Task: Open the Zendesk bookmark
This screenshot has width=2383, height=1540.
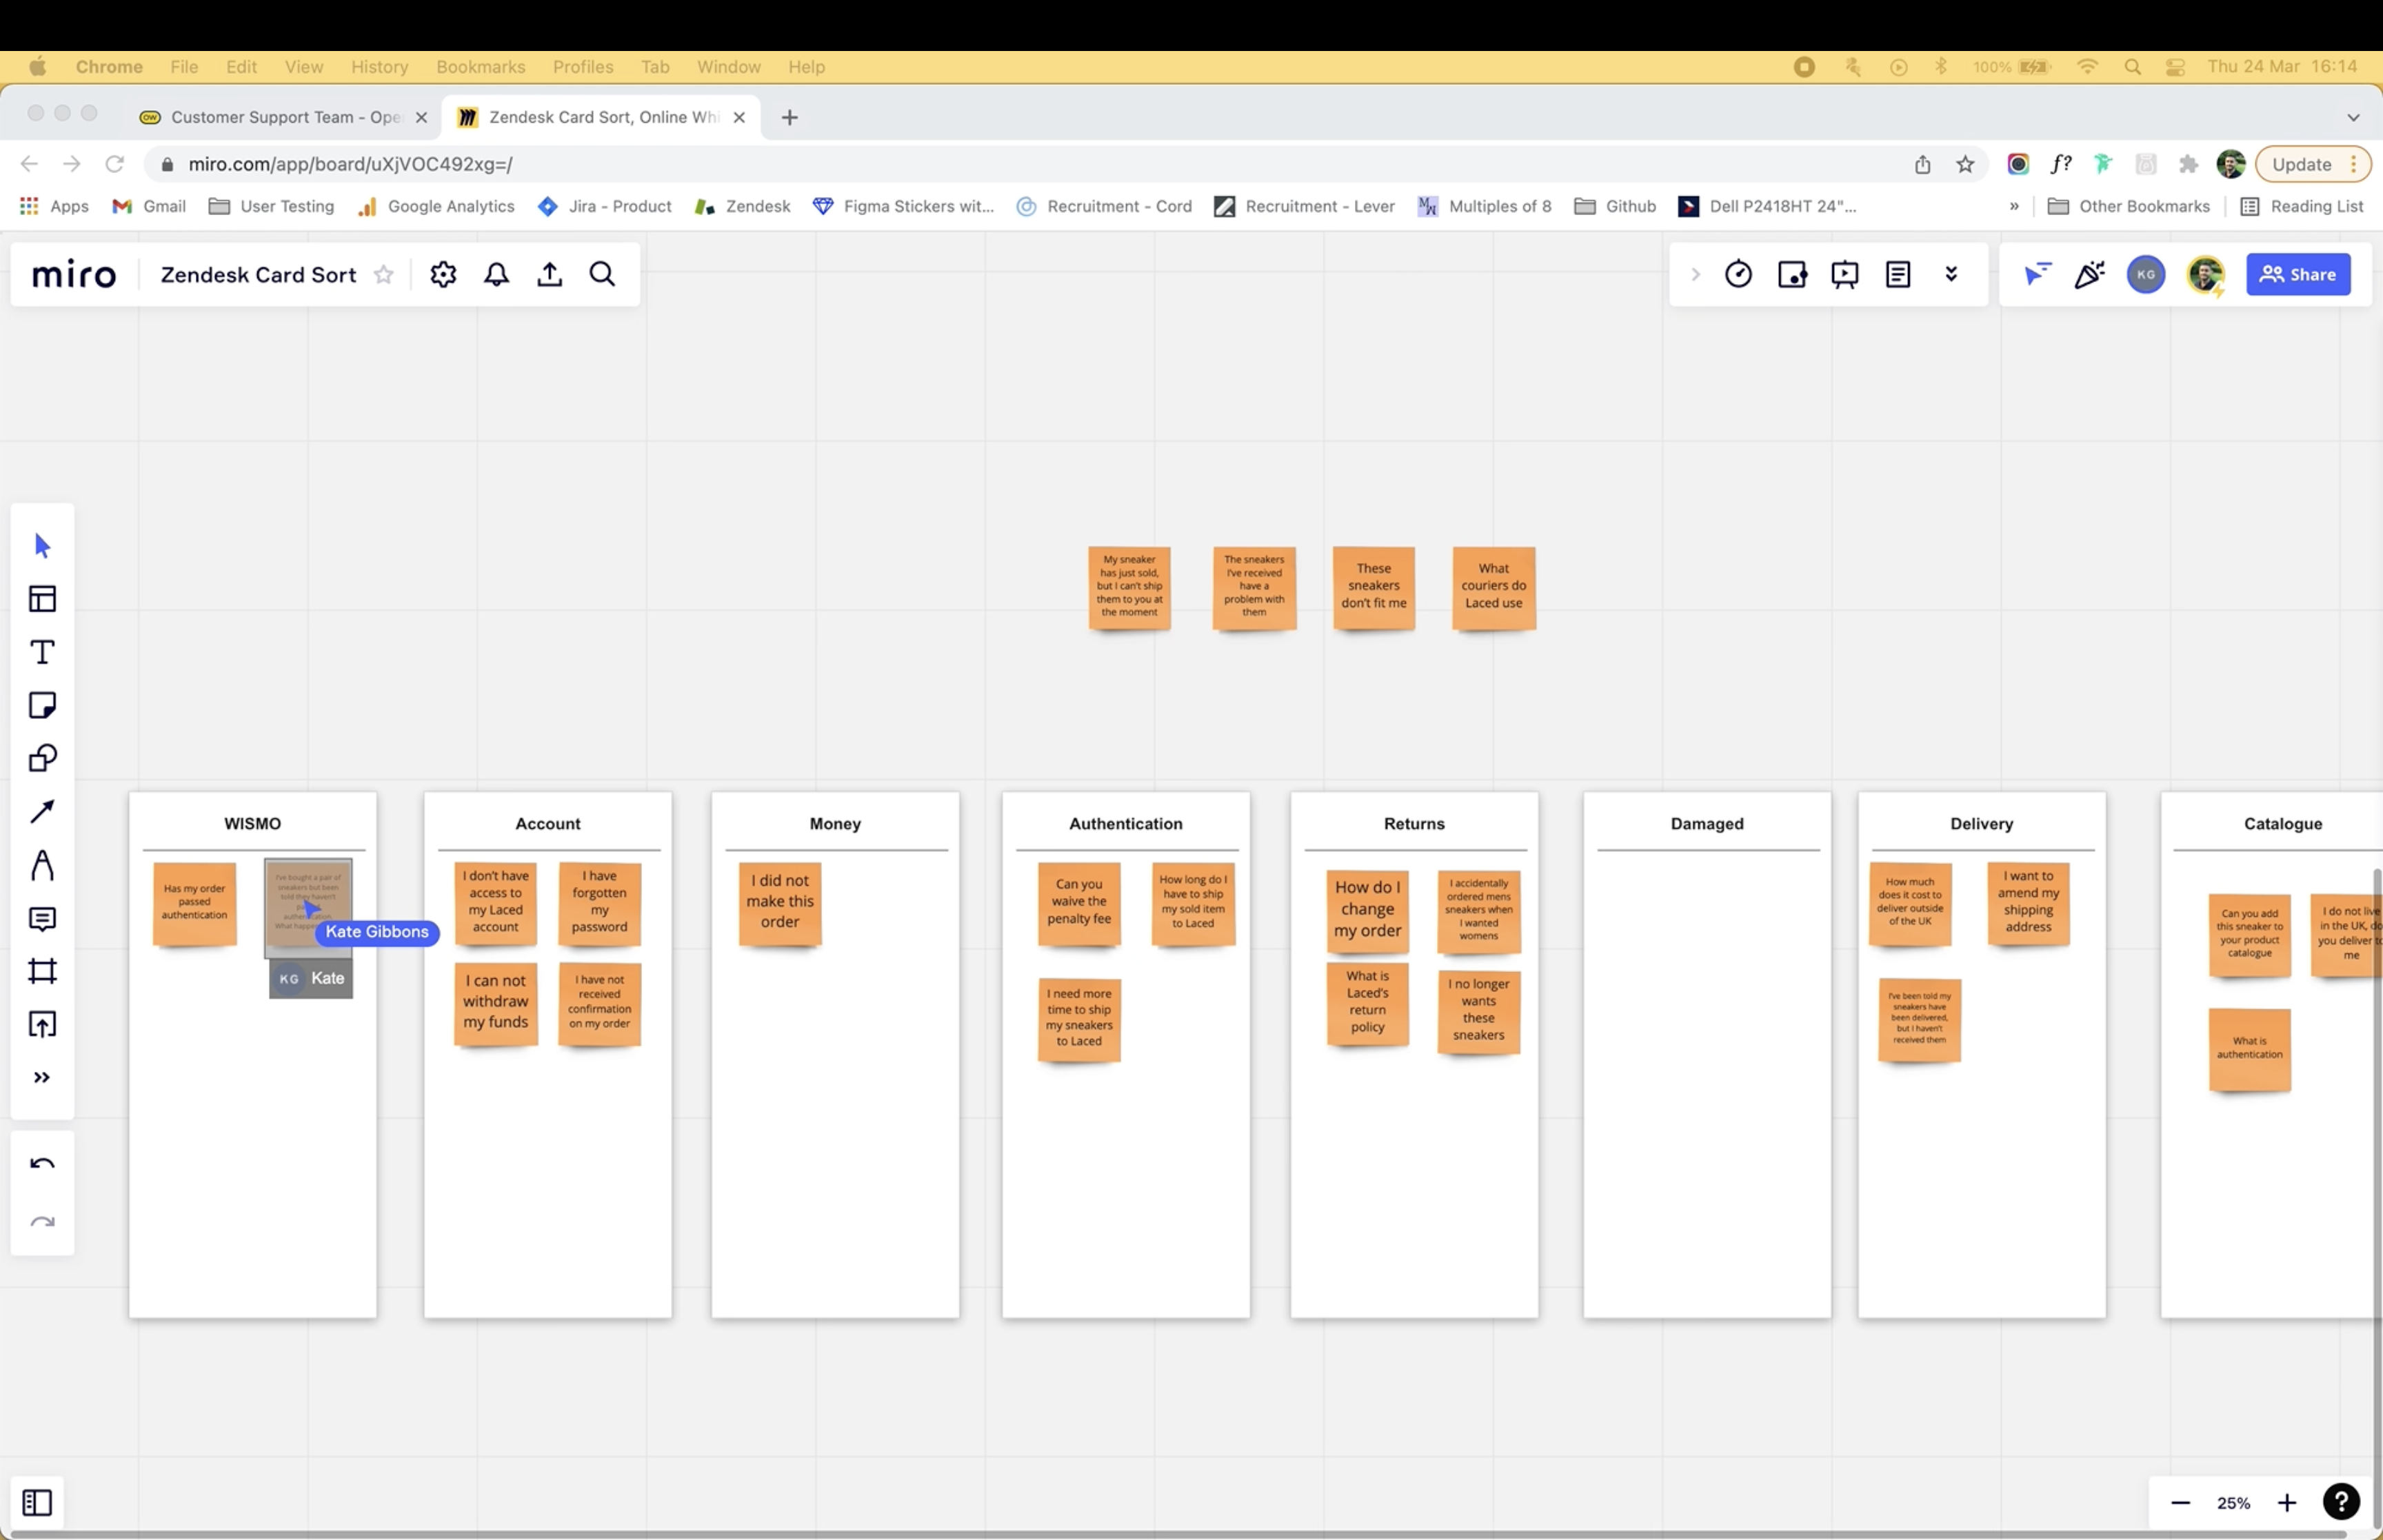Action: [x=742, y=206]
